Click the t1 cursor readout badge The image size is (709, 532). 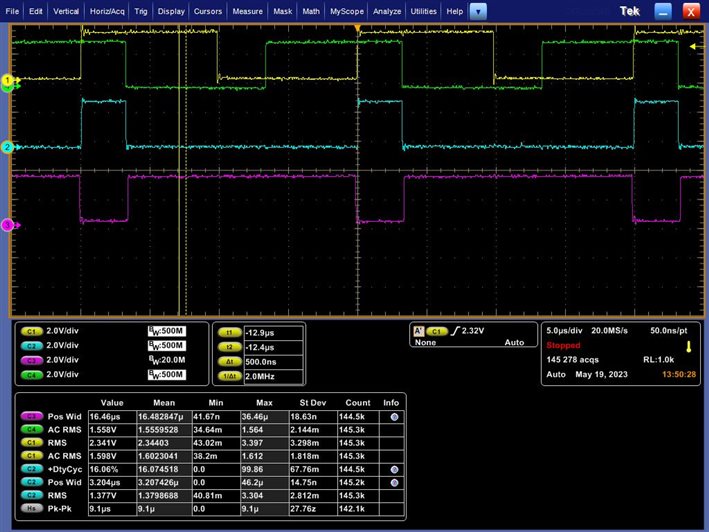click(229, 331)
